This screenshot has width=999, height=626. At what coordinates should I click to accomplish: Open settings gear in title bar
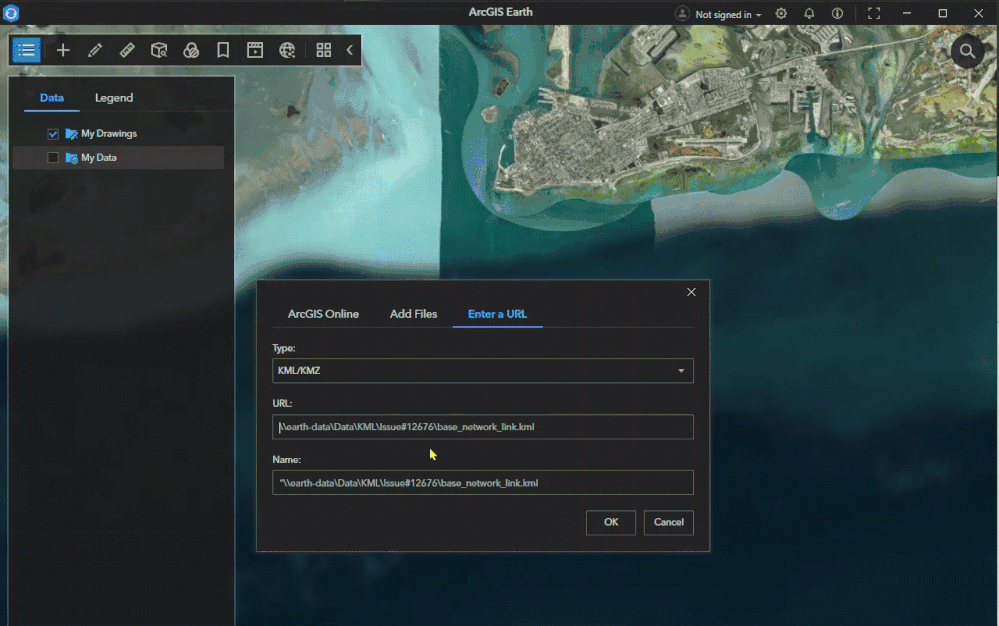point(781,13)
